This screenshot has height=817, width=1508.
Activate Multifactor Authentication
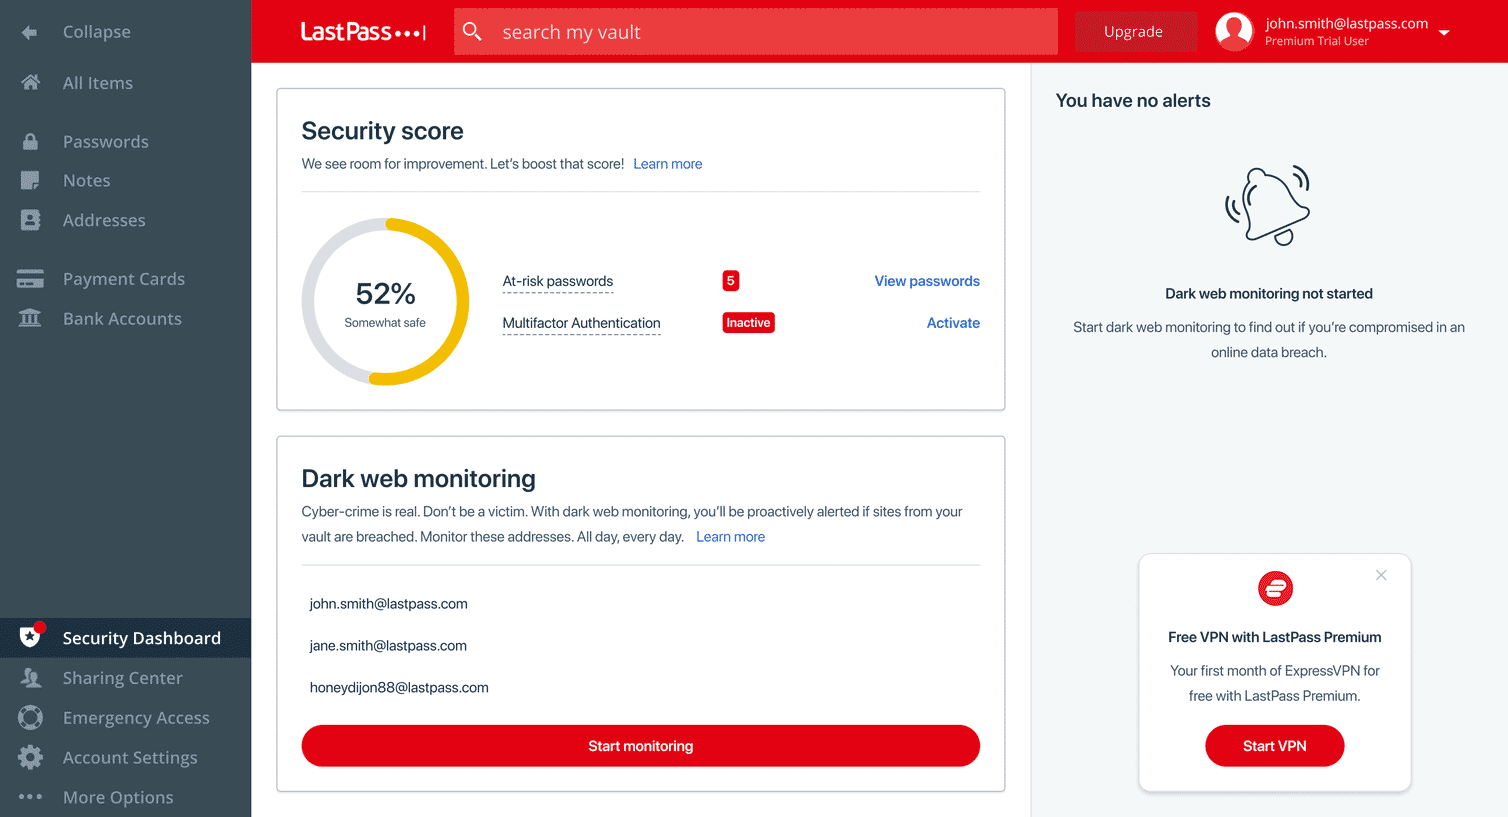(952, 322)
